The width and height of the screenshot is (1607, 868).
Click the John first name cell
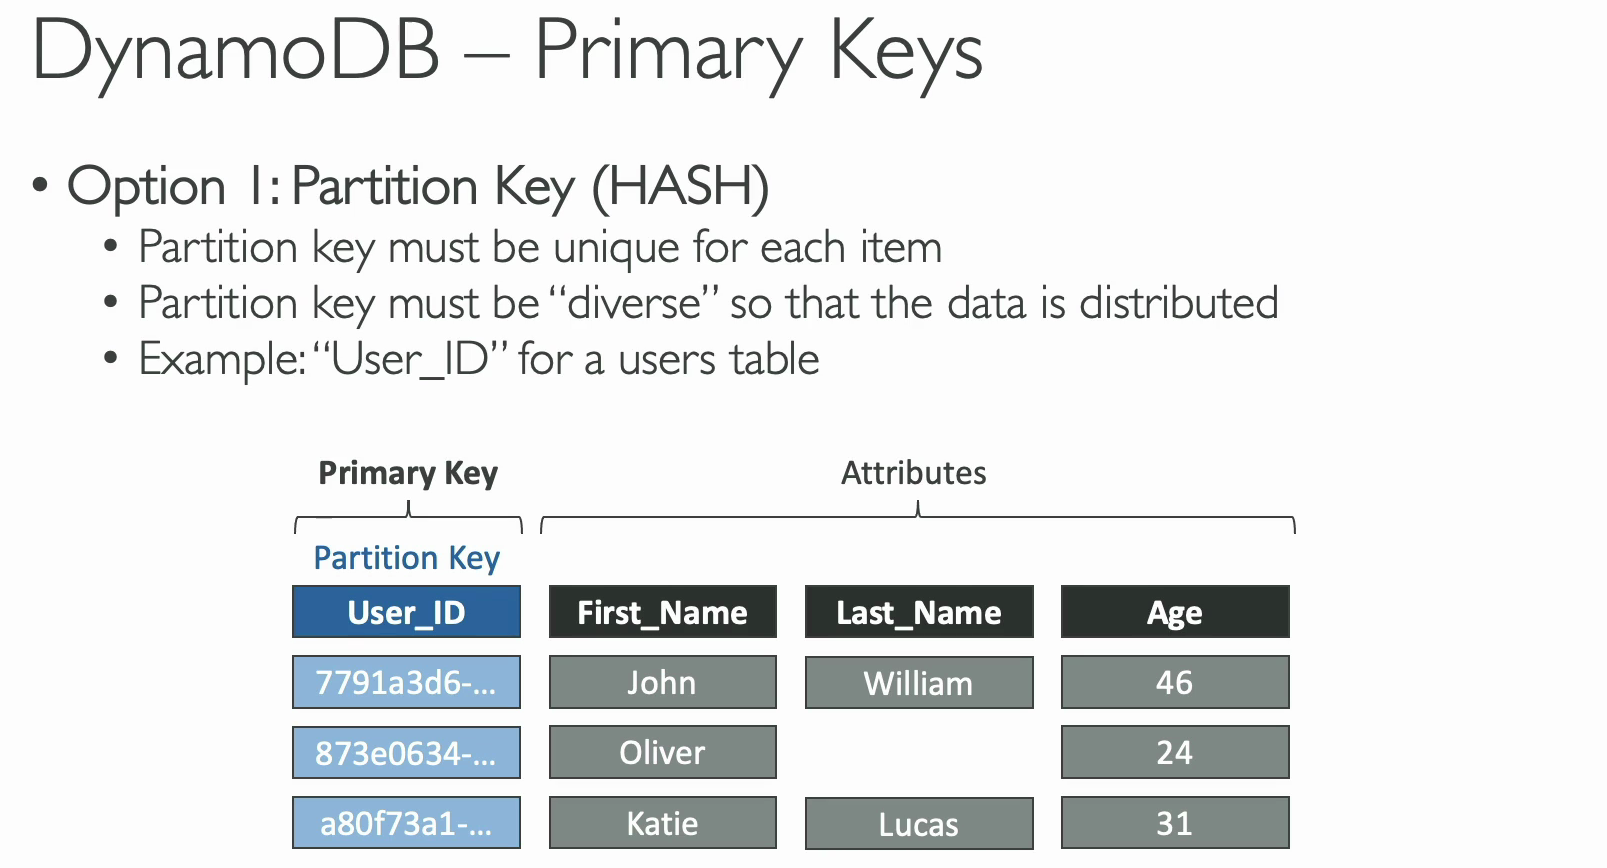coord(662,682)
